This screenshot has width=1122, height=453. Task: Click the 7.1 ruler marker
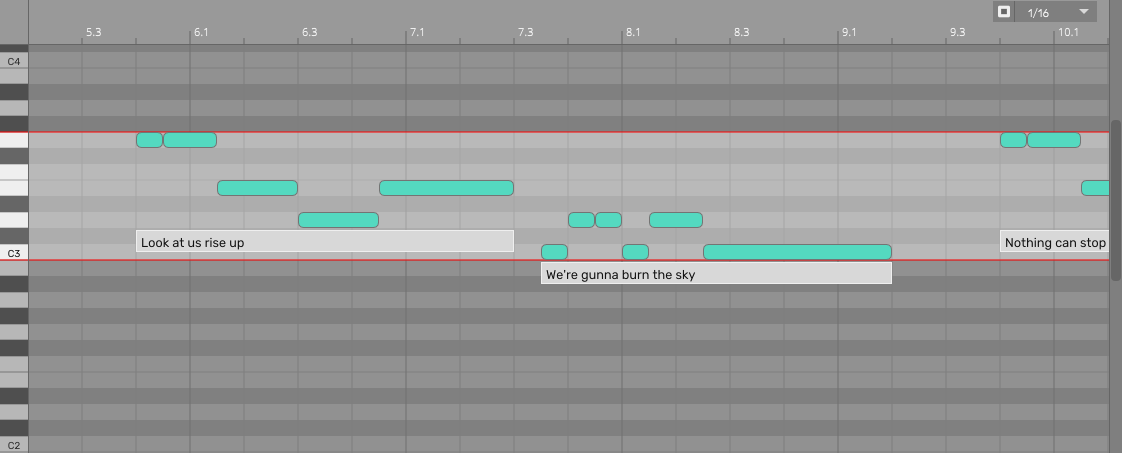[x=417, y=32]
